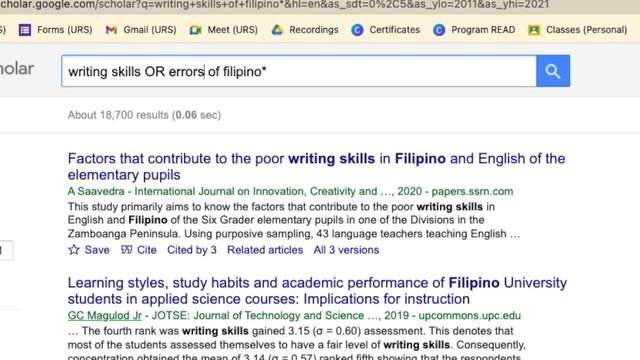
Task: Click the star icon to save Saavedra article
Action: tap(74, 249)
